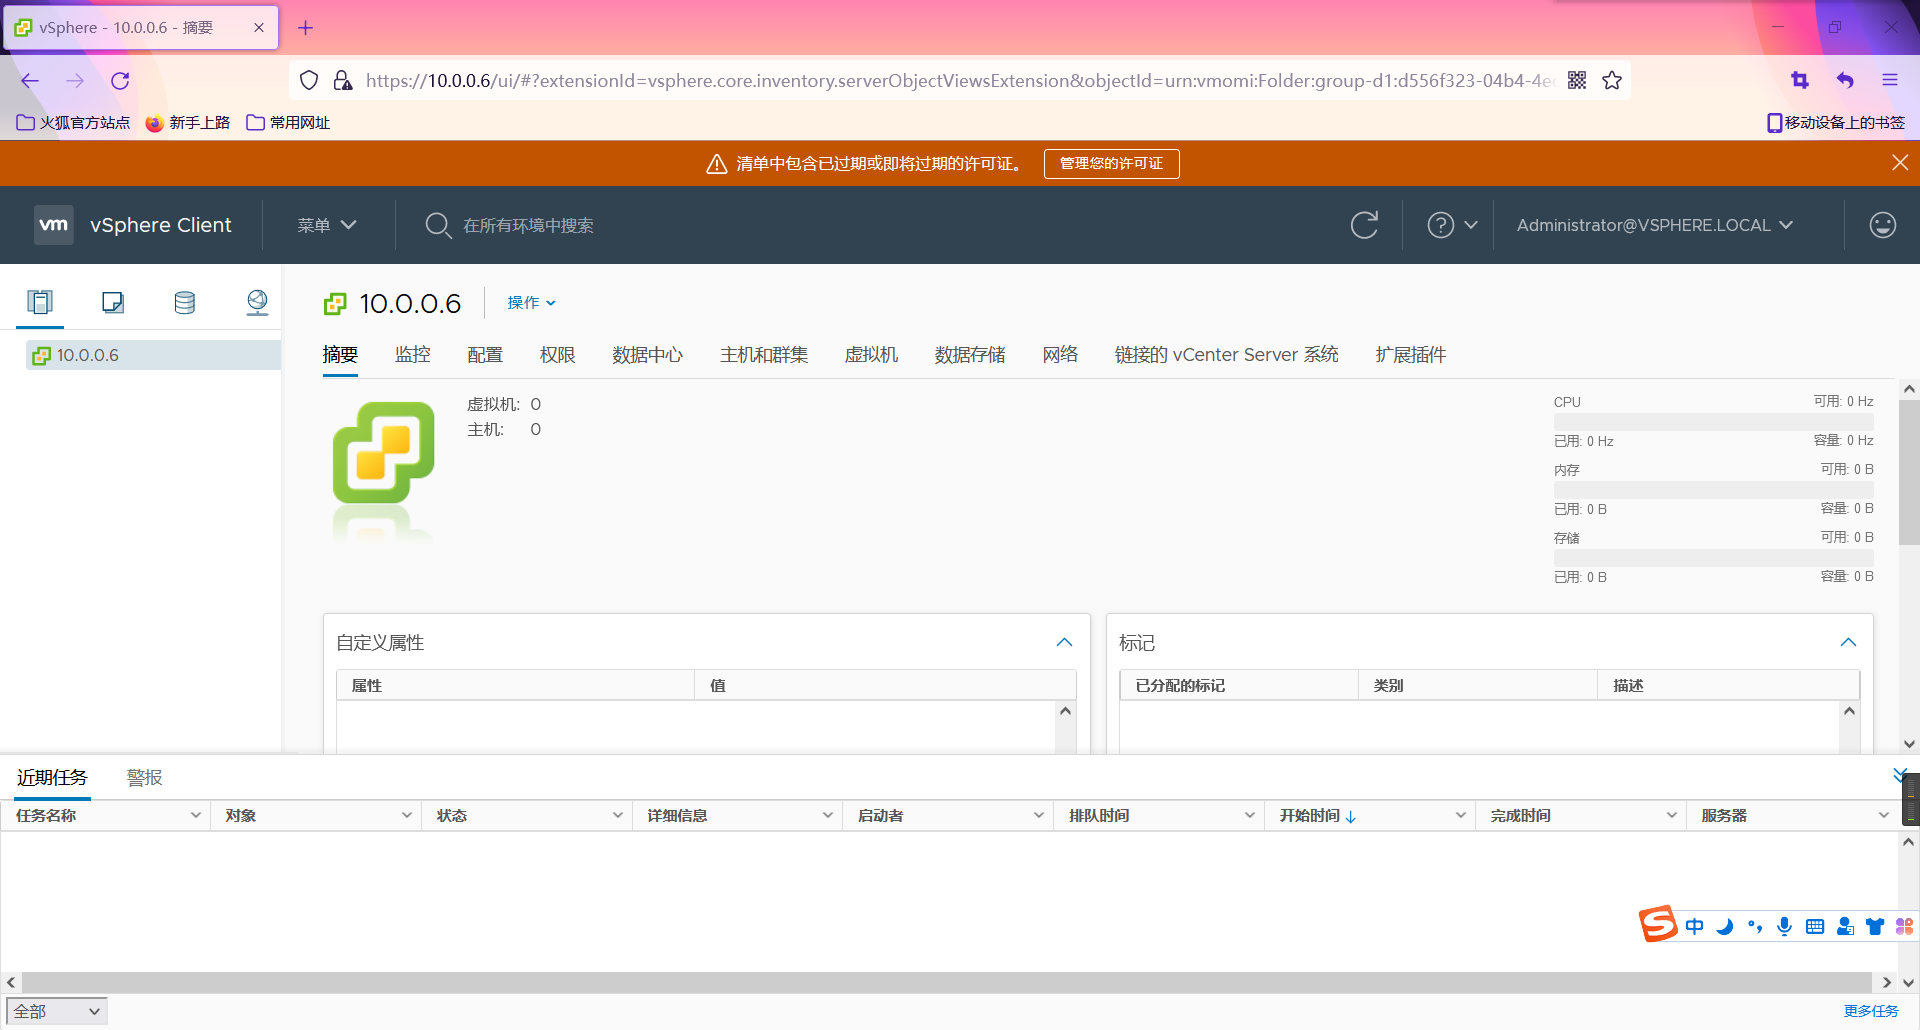This screenshot has height=1030, width=1920.
Task: Open VMs and Templates inventory view icon
Action: click(x=113, y=302)
